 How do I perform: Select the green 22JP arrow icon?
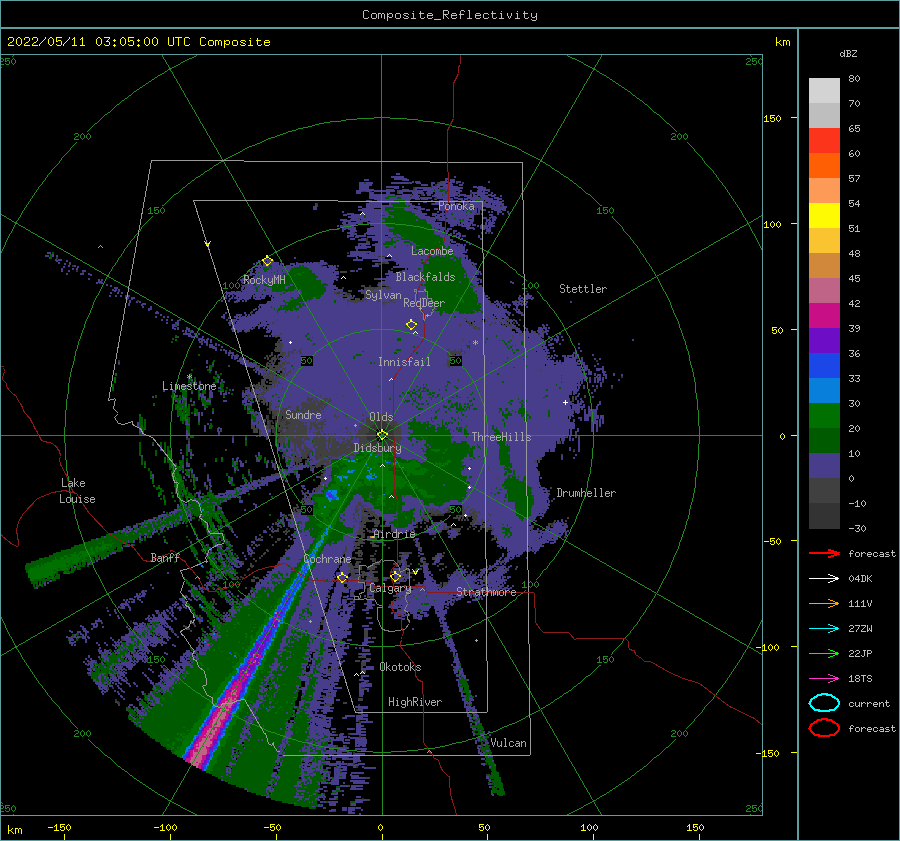[x=824, y=653]
